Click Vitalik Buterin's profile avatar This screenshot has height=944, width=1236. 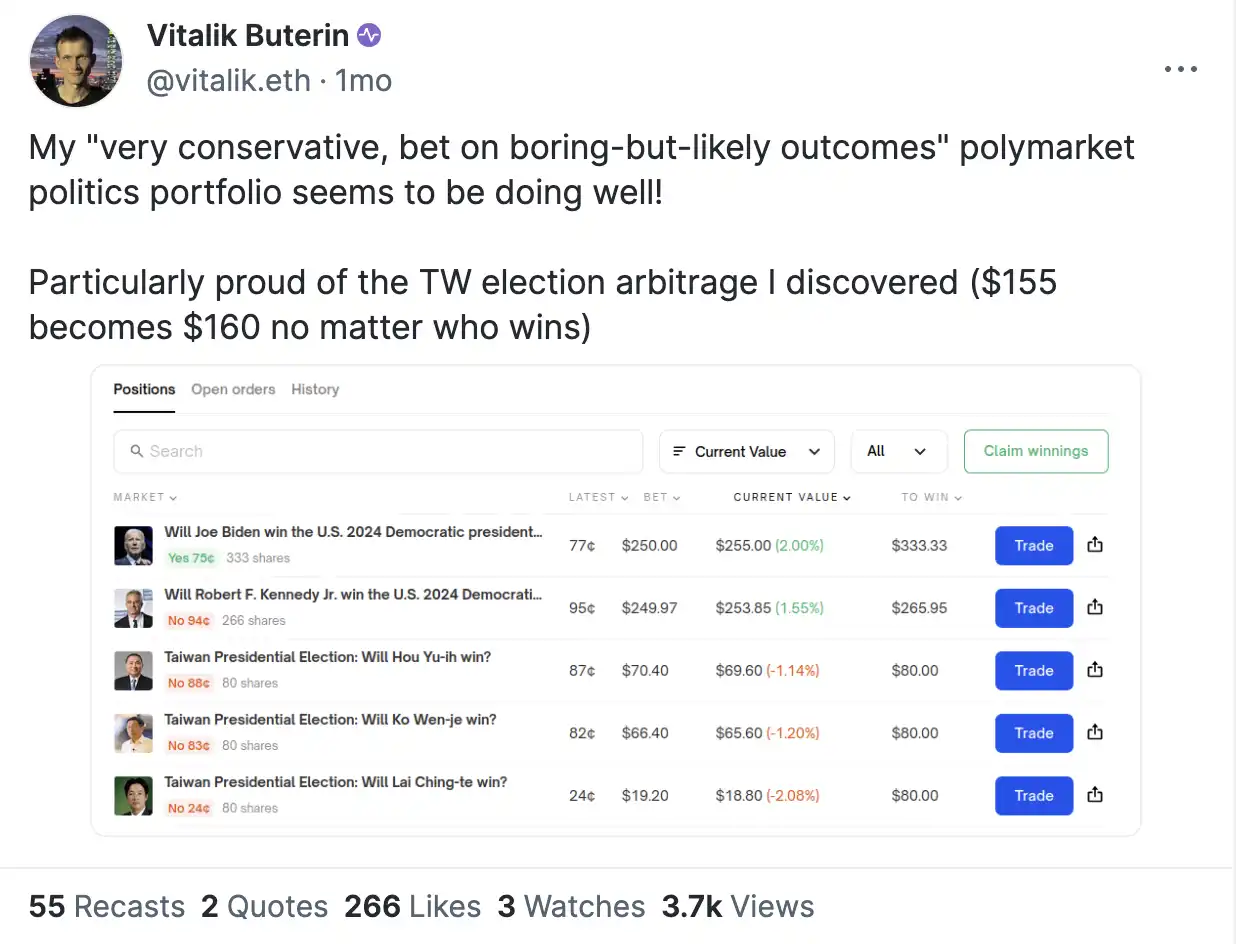[x=76, y=61]
